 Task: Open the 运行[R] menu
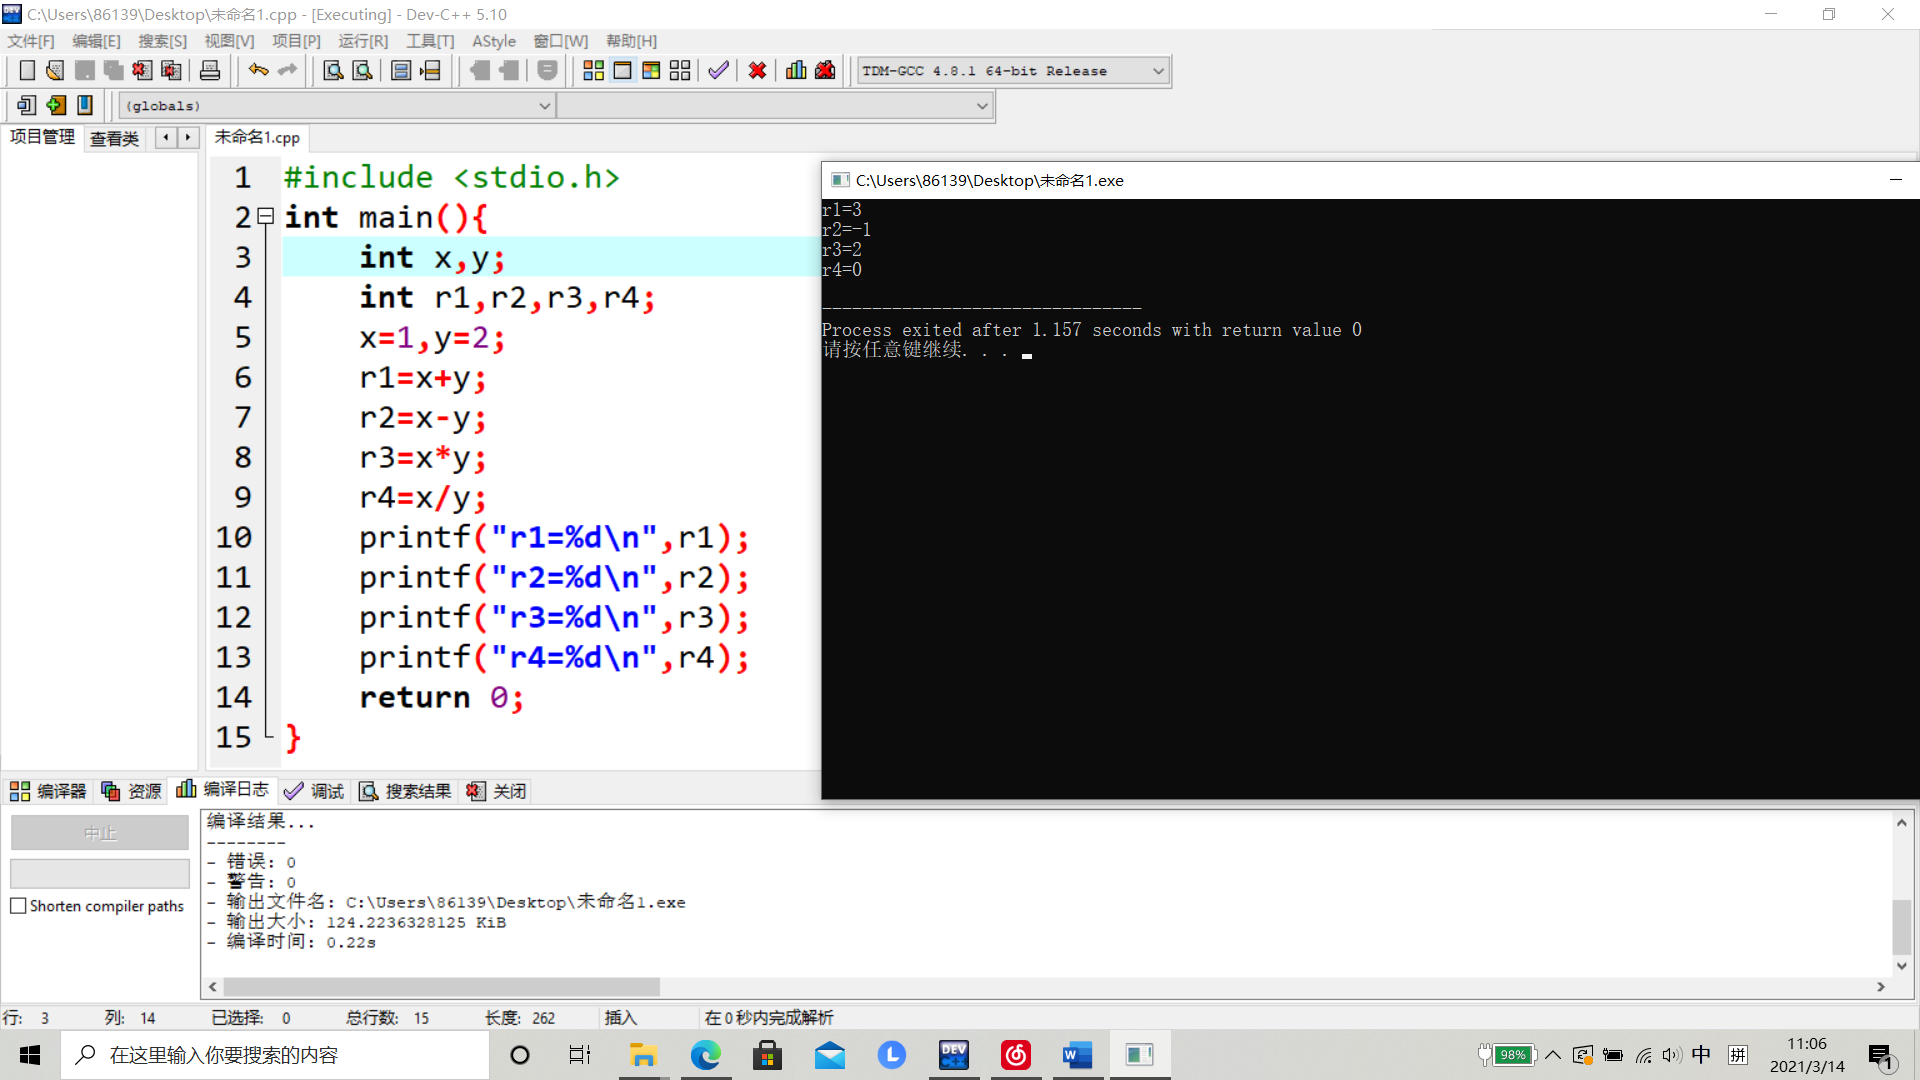click(x=362, y=41)
